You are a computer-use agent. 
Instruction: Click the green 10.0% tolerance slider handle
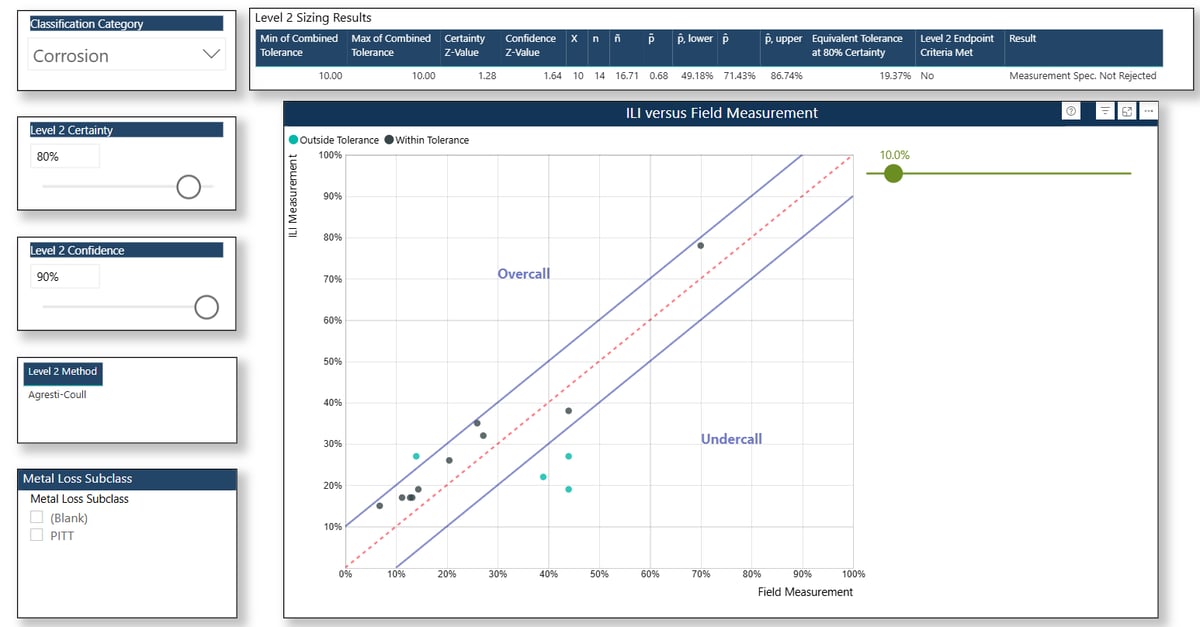point(894,174)
